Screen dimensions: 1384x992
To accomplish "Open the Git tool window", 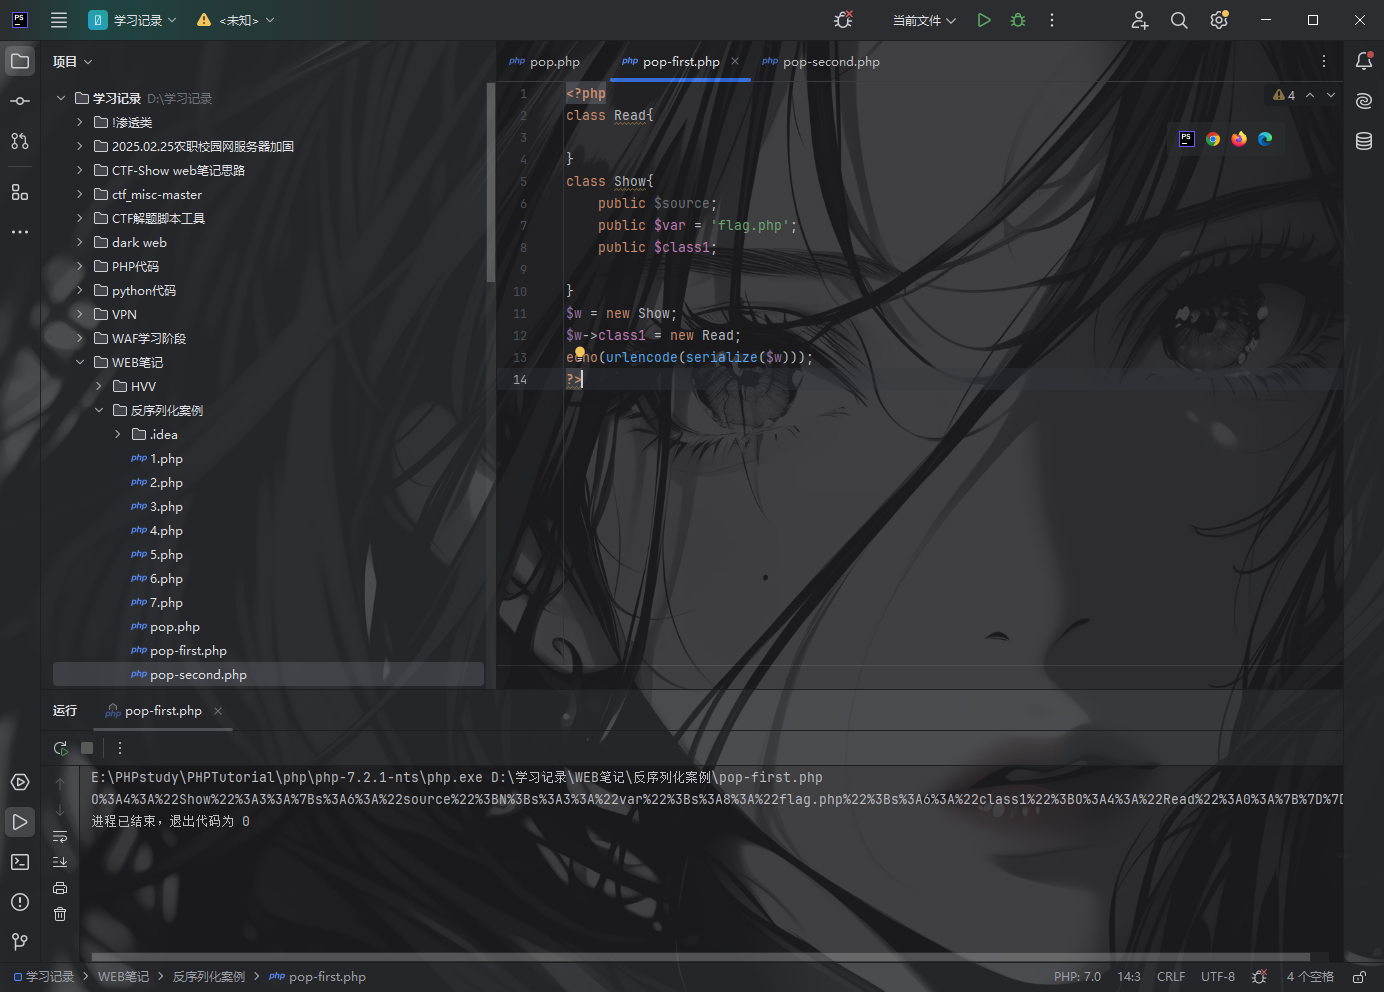I will [20, 942].
